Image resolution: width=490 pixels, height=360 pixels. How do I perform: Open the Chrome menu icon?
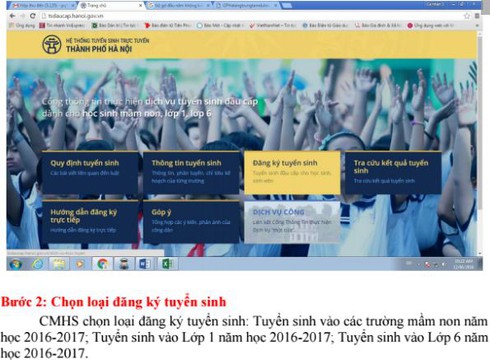click(477, 16)
